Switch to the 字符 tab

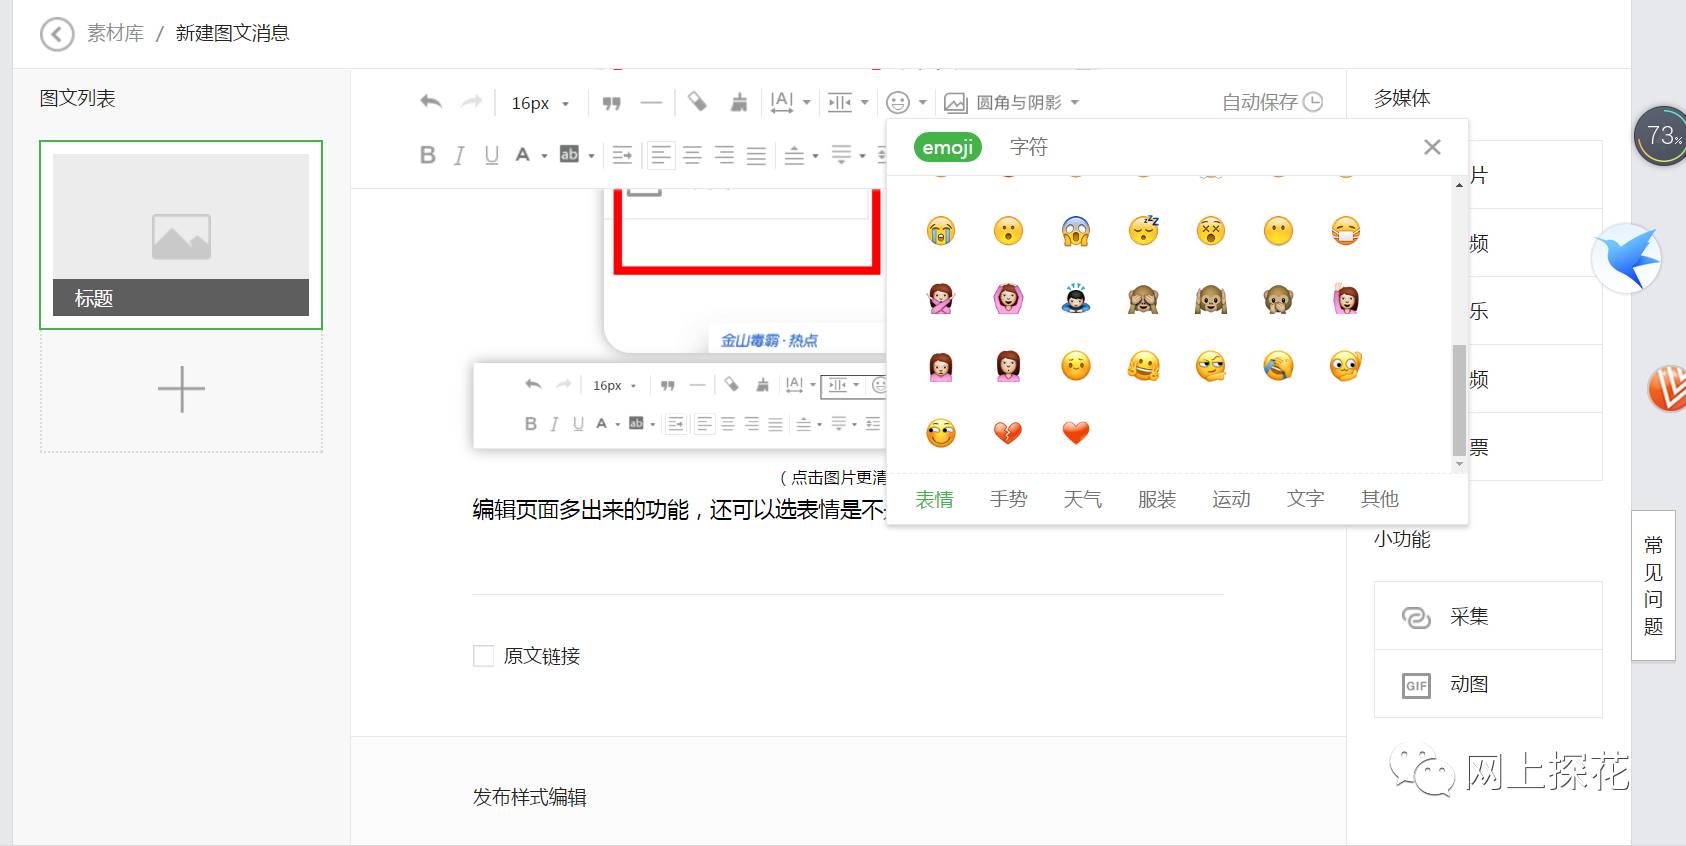point(1028,147)
